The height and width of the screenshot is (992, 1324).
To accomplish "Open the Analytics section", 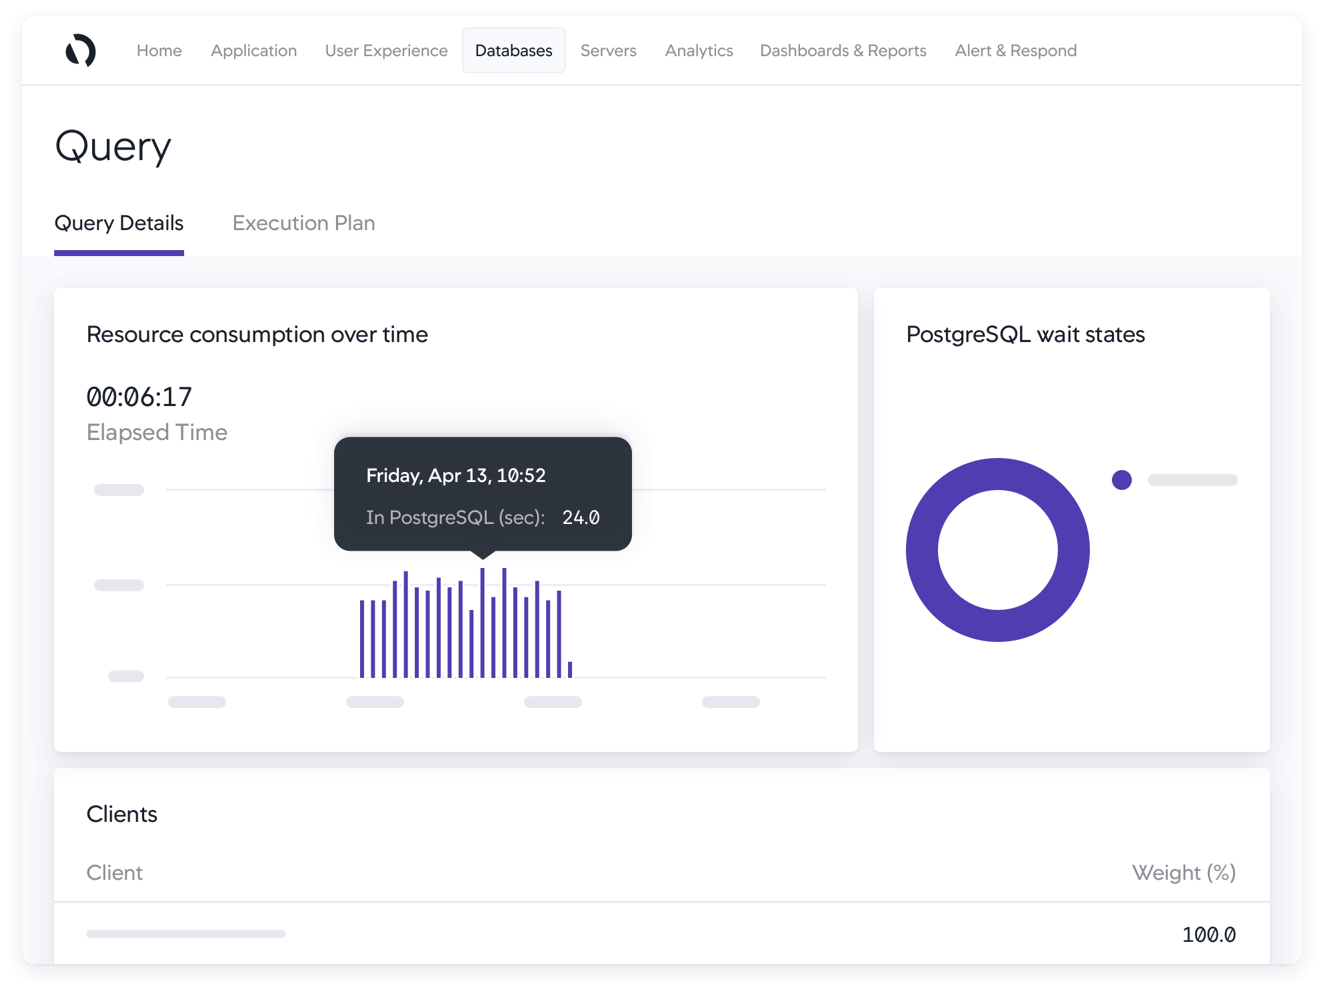I will coord(698,51).
